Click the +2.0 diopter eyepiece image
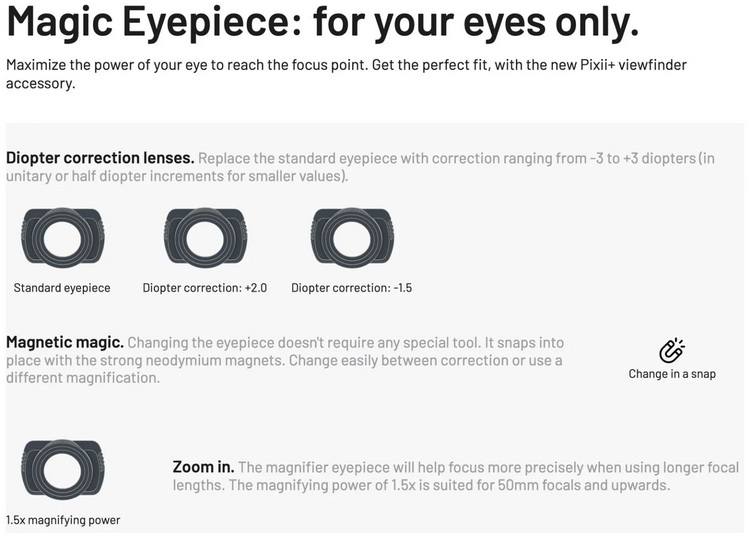The image size is (750, 533). tap(205, 238)
